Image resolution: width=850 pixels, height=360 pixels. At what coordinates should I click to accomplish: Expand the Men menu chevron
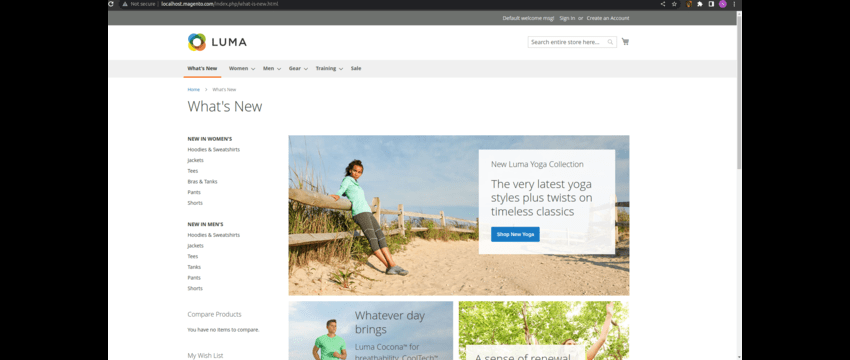tap(279, 69)
